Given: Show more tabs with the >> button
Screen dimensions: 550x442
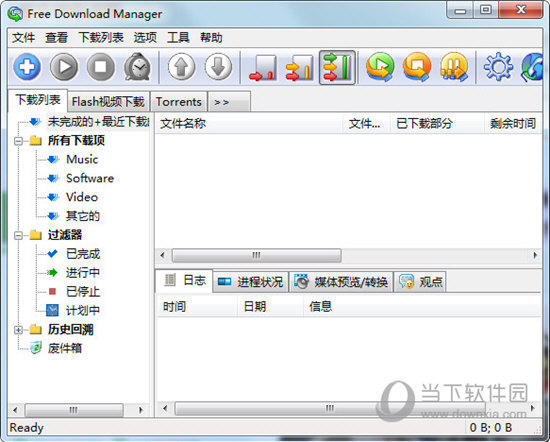Looking at the screenshot, I should click(229, 102).
